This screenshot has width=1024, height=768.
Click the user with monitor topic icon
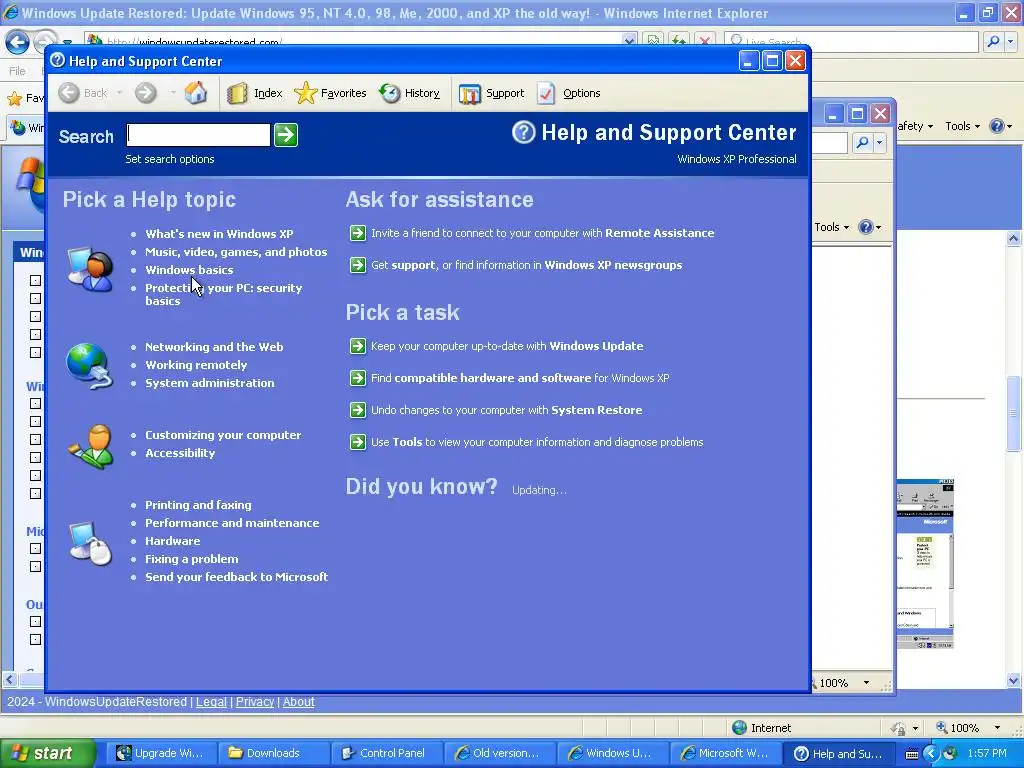90,268
